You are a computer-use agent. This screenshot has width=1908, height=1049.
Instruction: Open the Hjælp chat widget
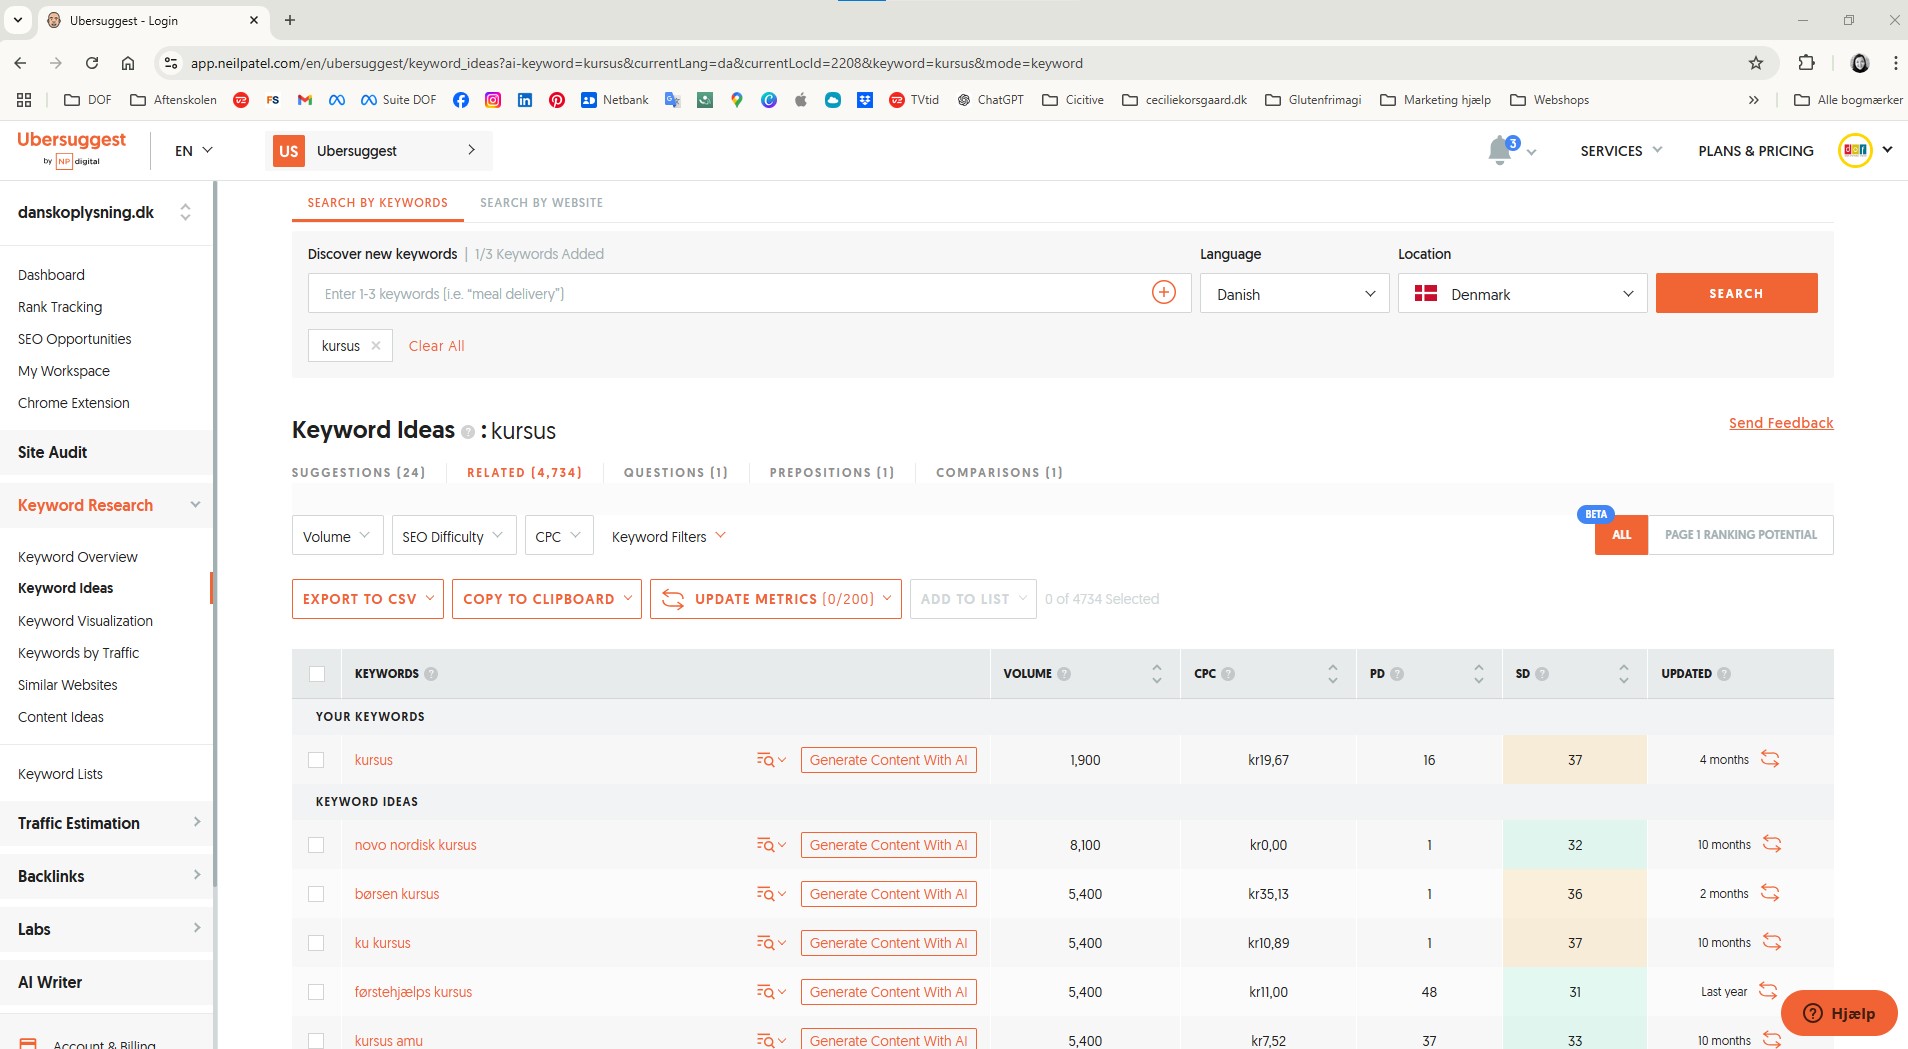click(x=1838, y=1013)
